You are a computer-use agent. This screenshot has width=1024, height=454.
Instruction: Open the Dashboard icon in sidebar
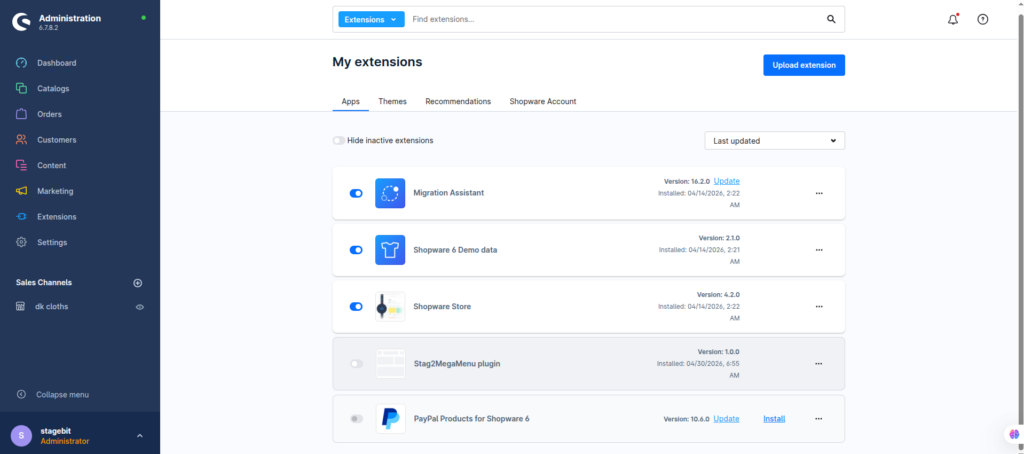[x=22, y=63]
